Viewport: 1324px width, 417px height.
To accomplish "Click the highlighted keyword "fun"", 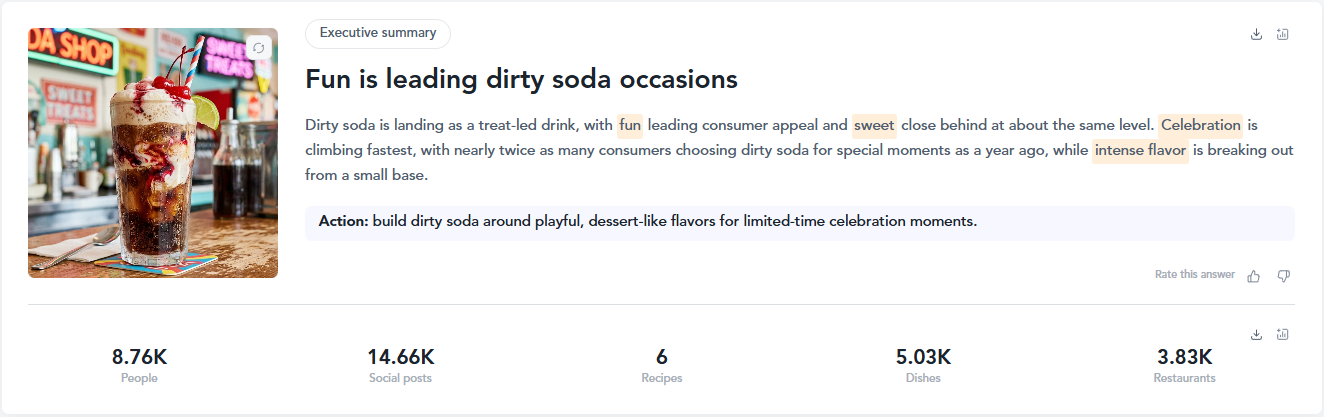I will click(x=630, y=126).
